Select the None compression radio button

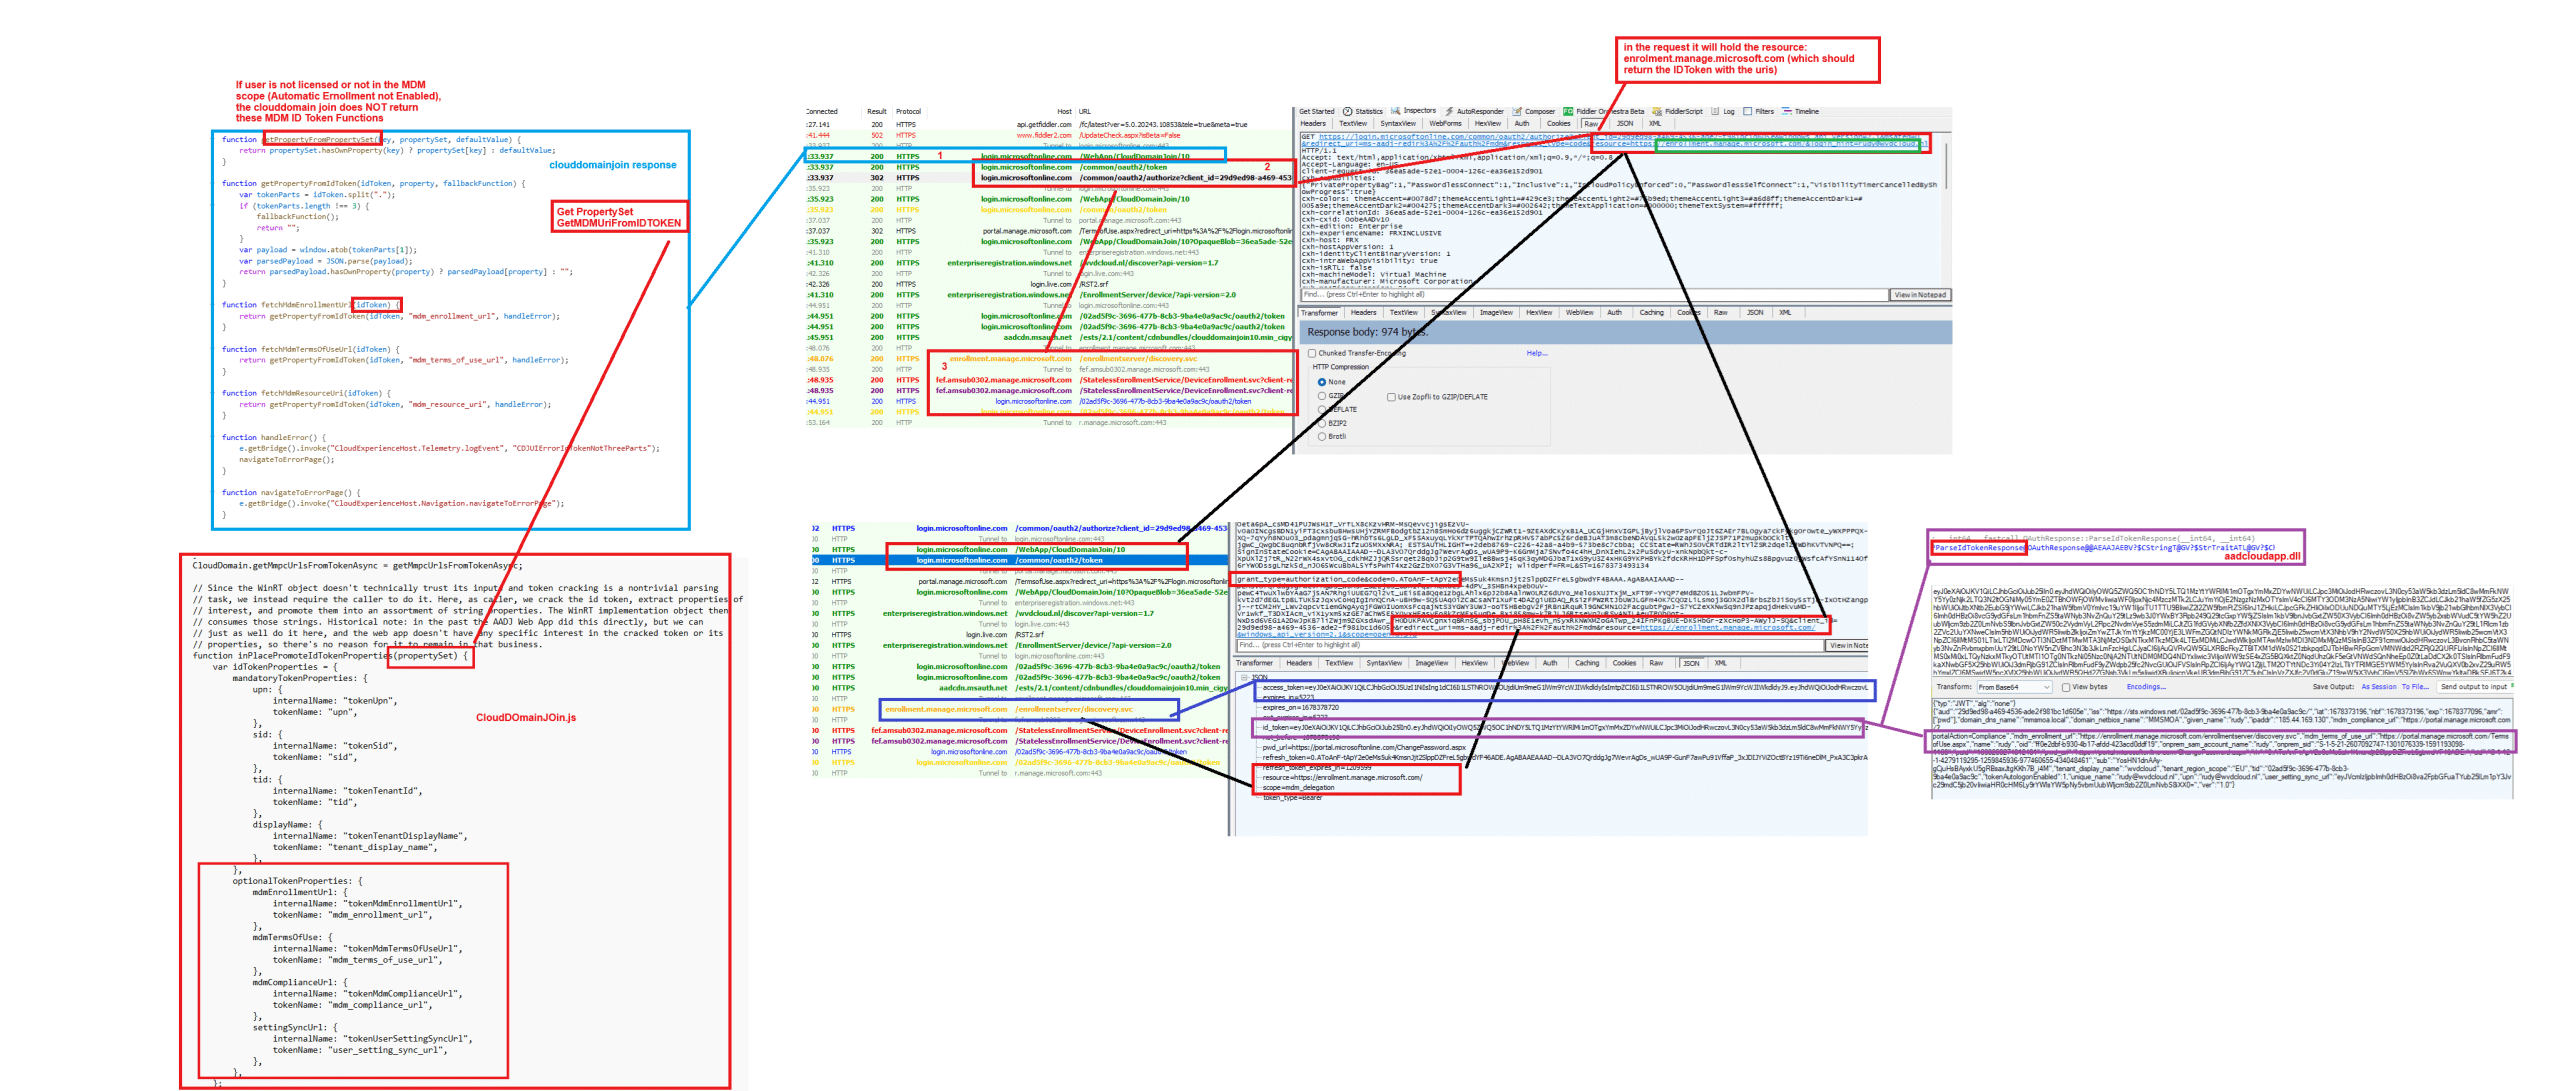pos(1321,382)
